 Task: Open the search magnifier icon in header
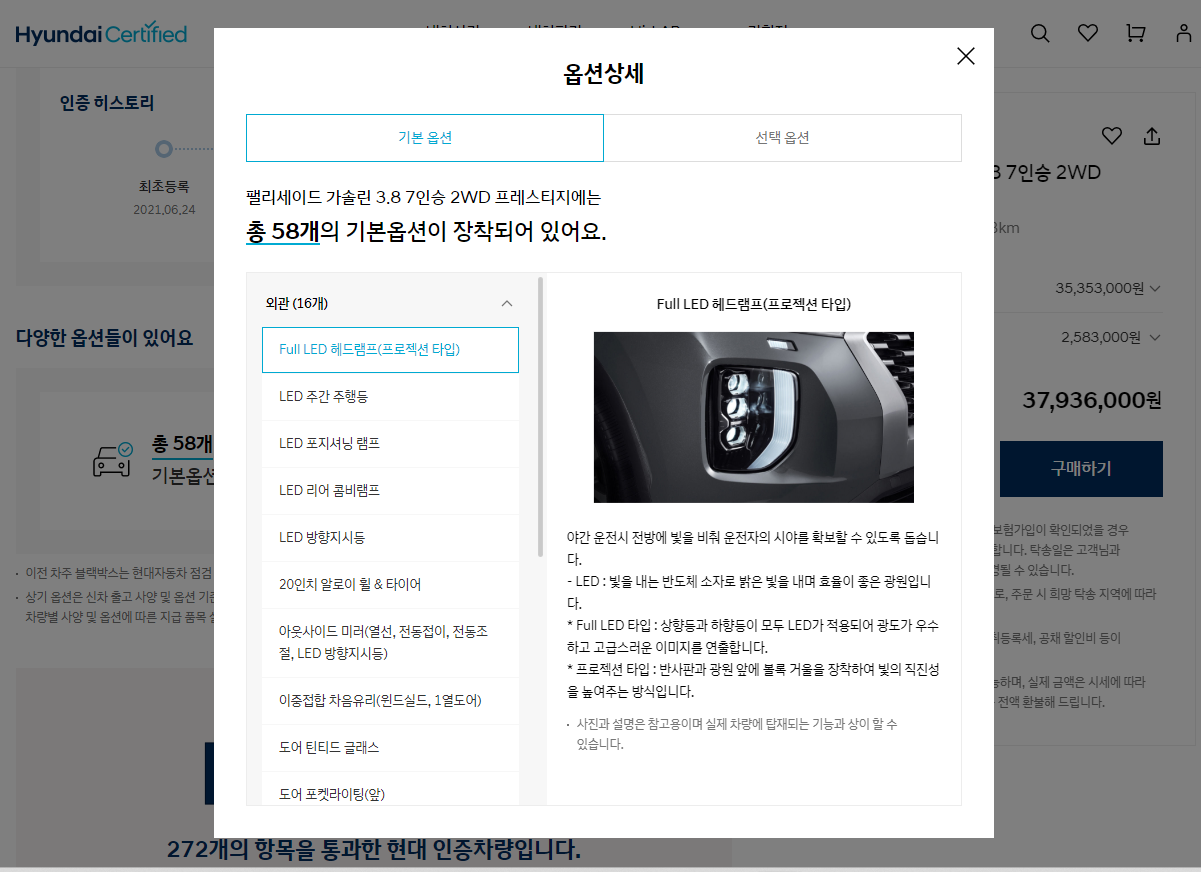[1040, 33]
